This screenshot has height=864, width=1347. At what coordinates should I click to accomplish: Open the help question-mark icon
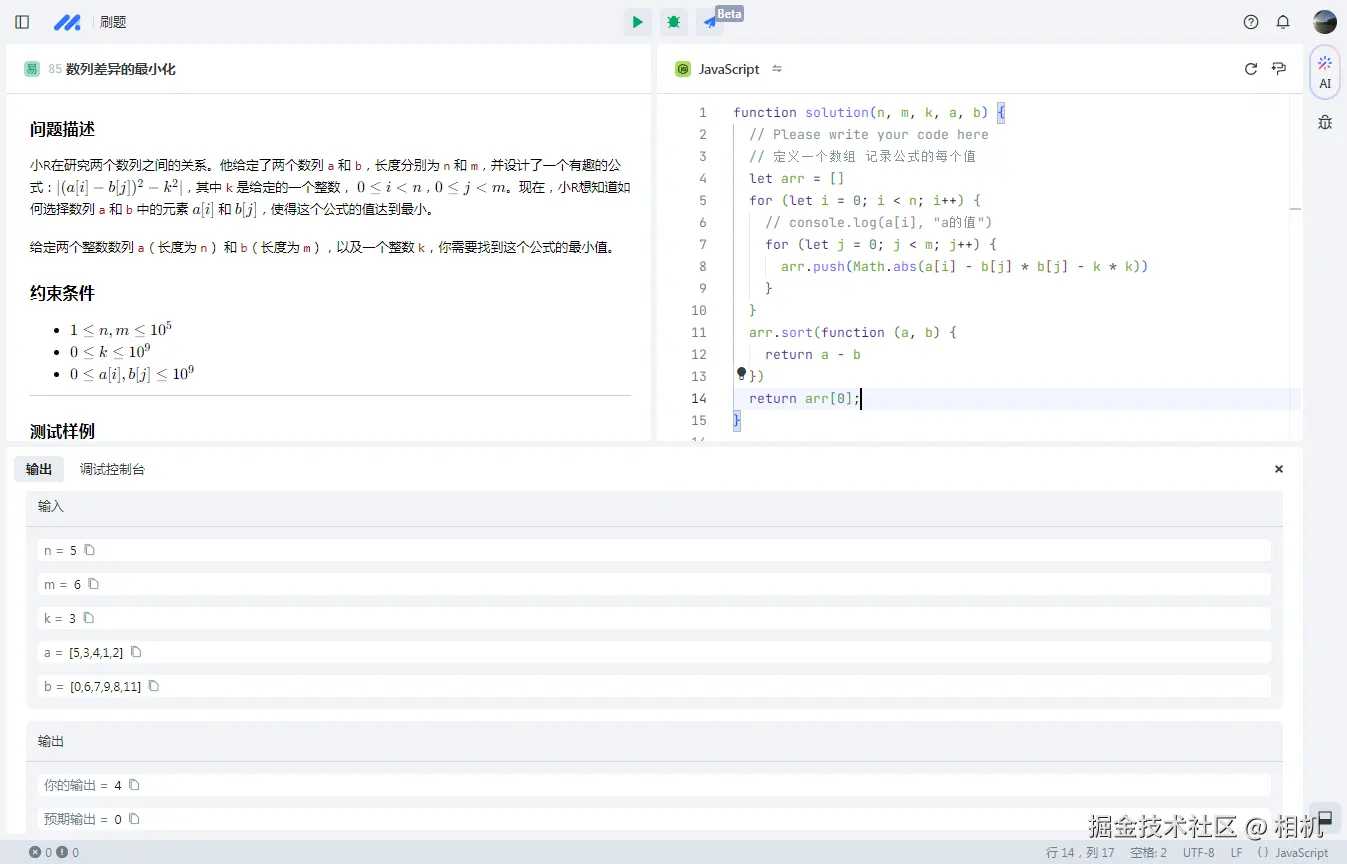point(1250,21)
